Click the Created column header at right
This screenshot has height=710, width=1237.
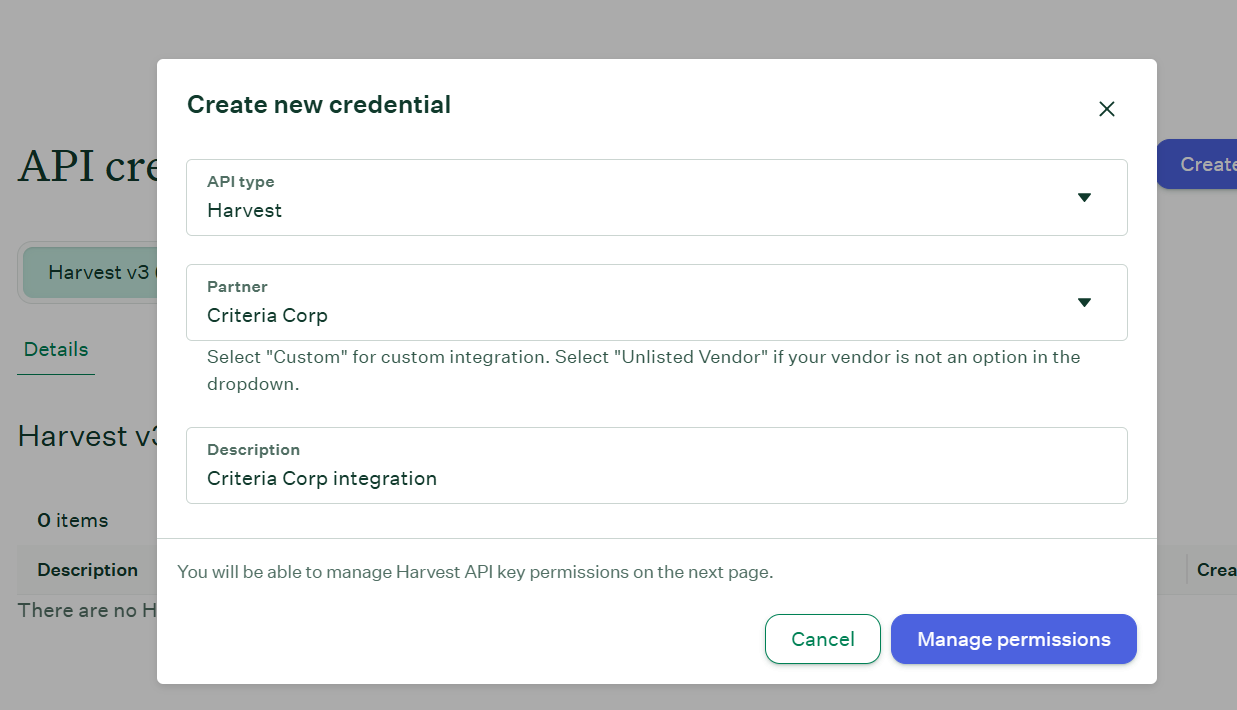[x=1216, y=570]
